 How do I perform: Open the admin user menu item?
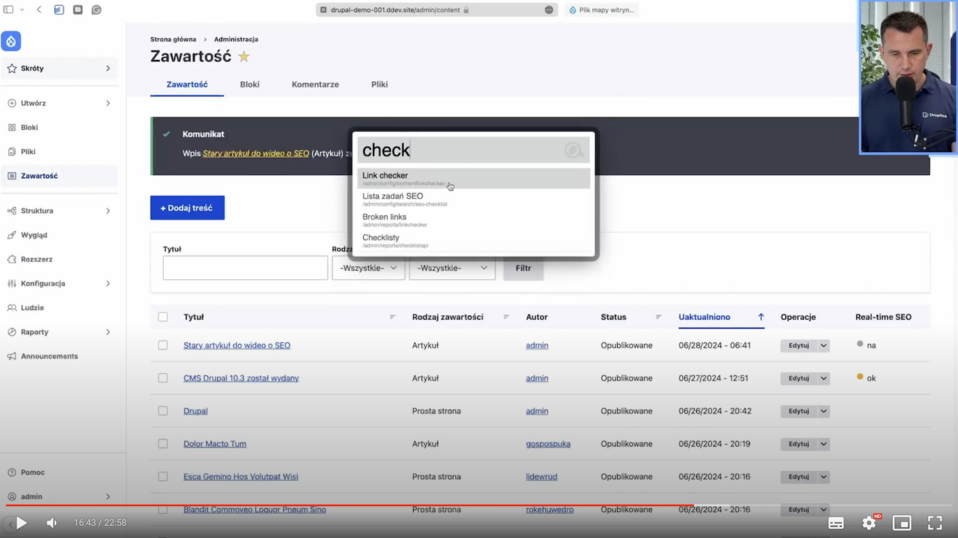coord(59,496)
